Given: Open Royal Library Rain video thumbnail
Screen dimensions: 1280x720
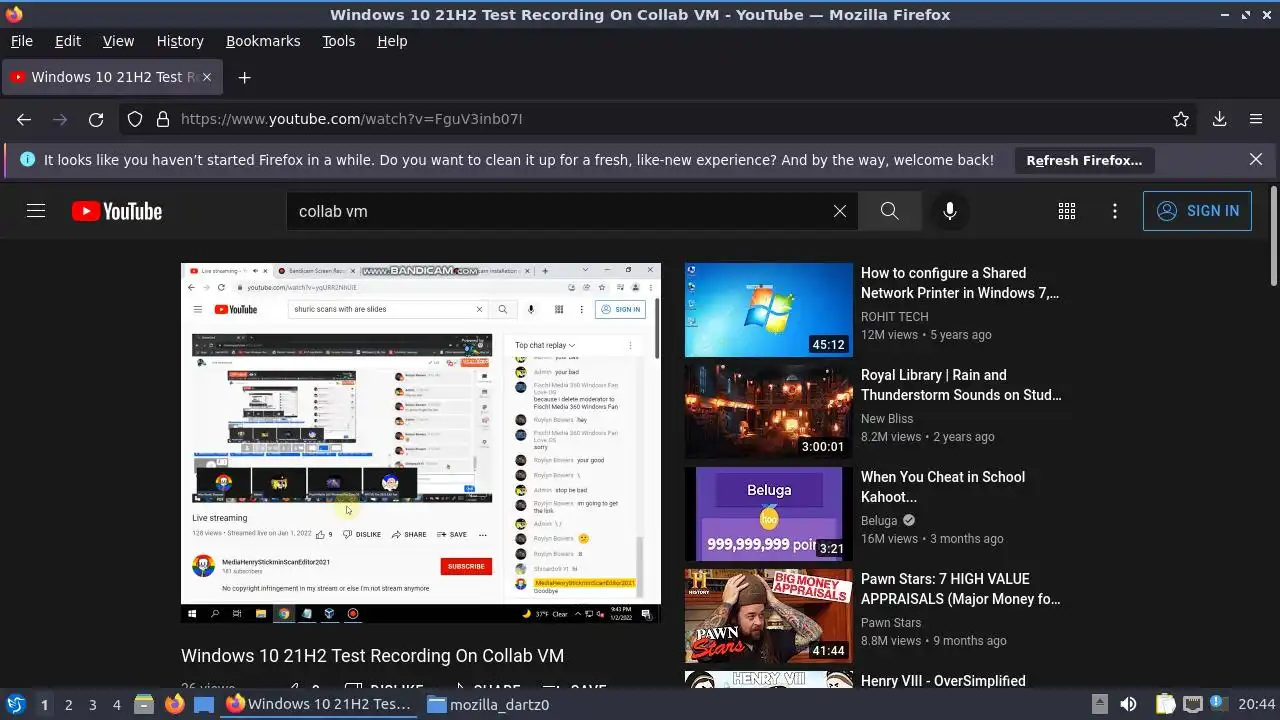Looking at the screenshot, I should point(769,412).
